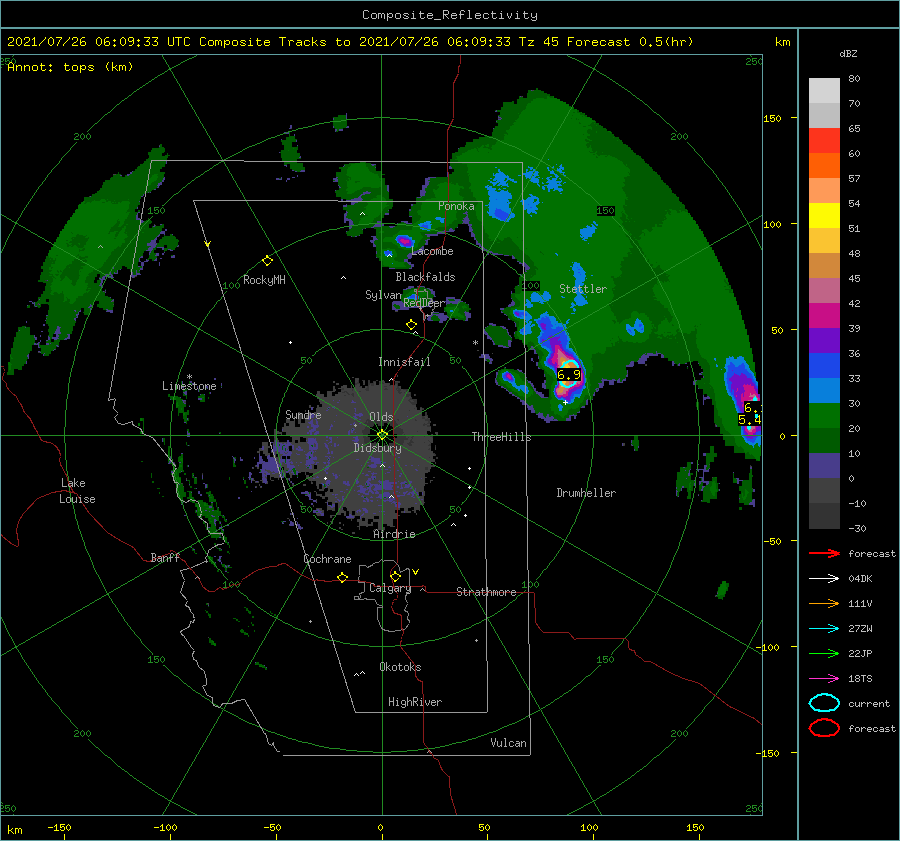Click the Annot: tops (km) label

click(x=70, y=67)
